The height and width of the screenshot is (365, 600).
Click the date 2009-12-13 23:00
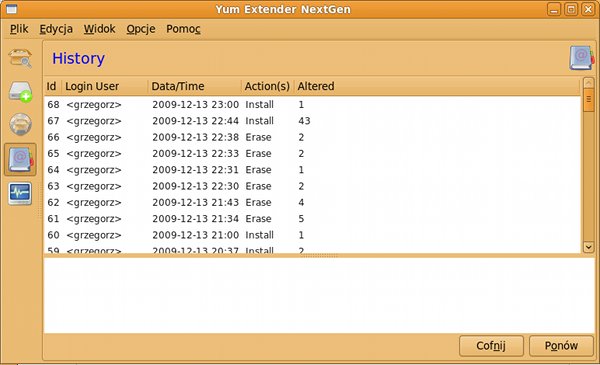coord(196,104)
